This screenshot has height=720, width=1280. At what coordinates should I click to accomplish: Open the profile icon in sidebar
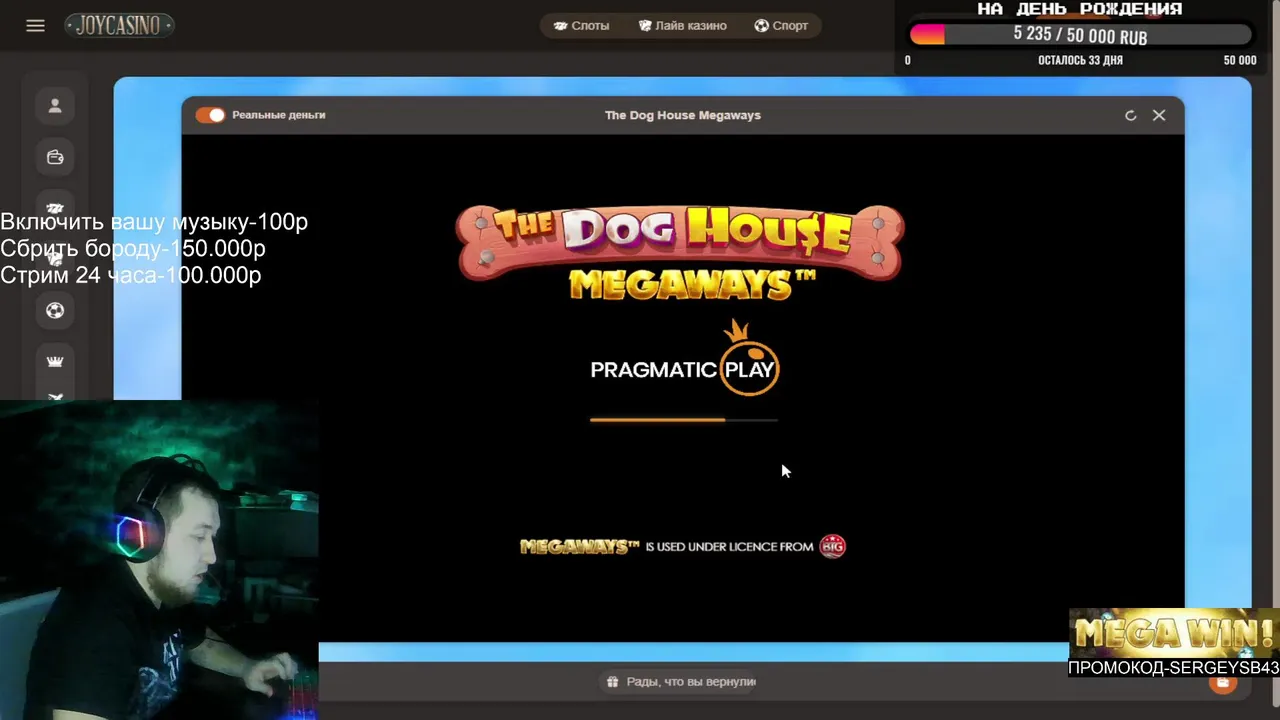coord(55,105)
